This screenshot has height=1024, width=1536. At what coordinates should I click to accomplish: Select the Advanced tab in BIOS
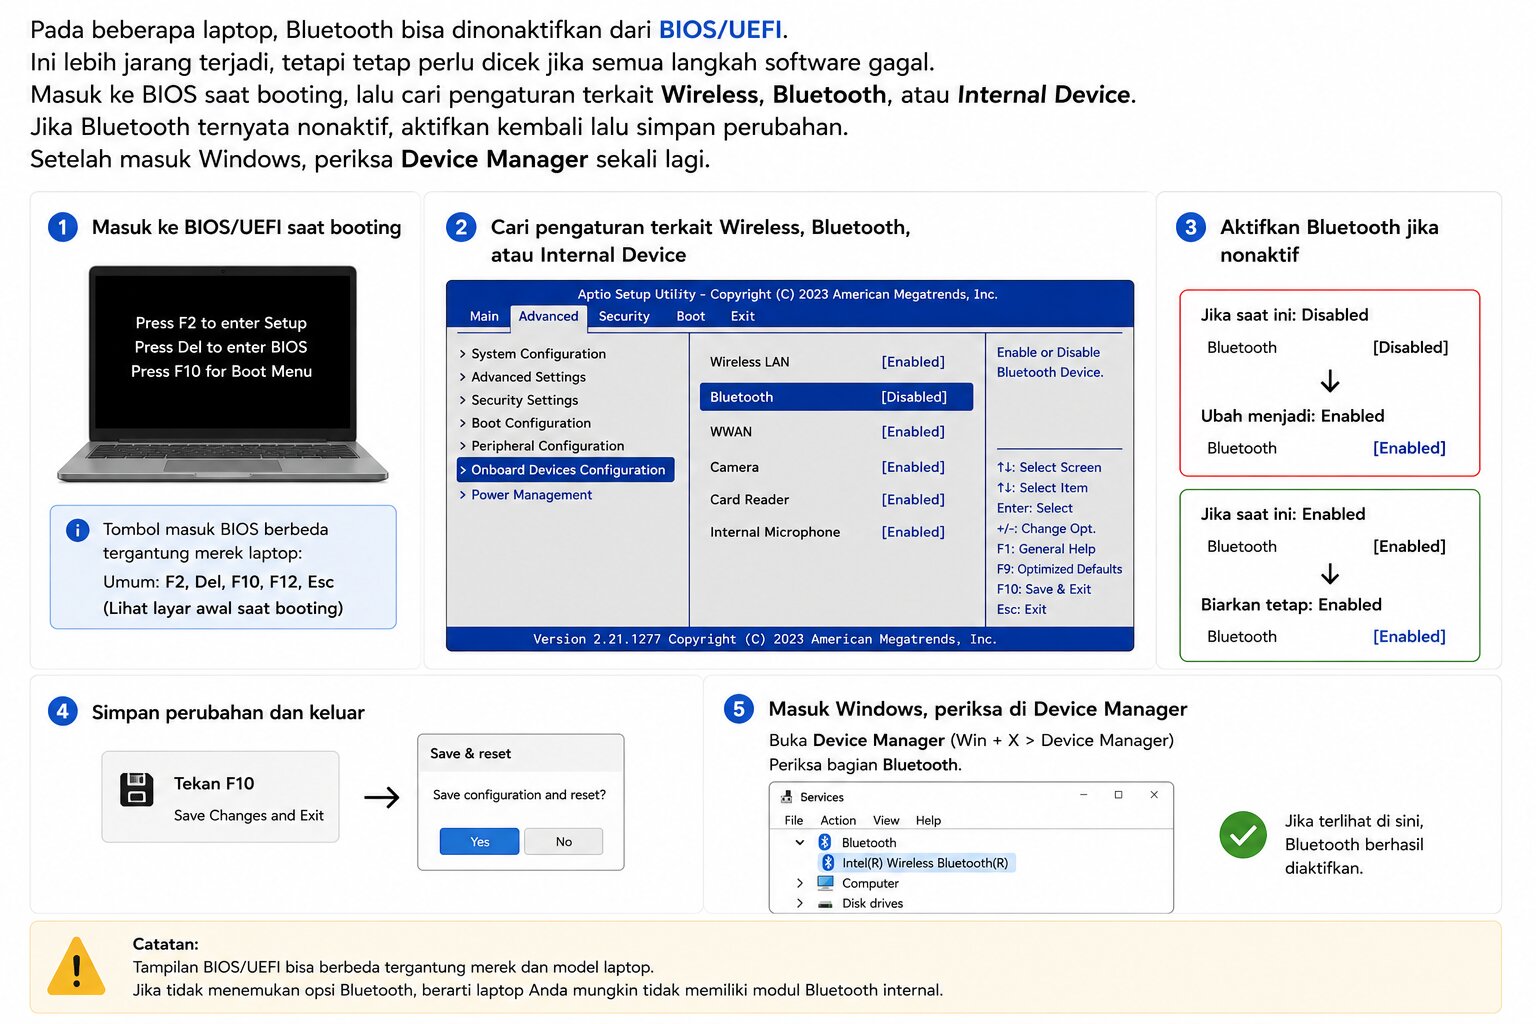[548, 316]
